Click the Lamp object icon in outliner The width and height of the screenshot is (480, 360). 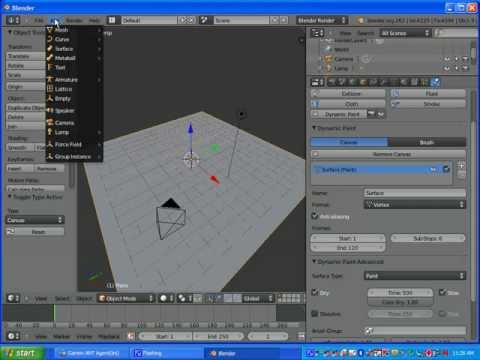click(329, 68)
